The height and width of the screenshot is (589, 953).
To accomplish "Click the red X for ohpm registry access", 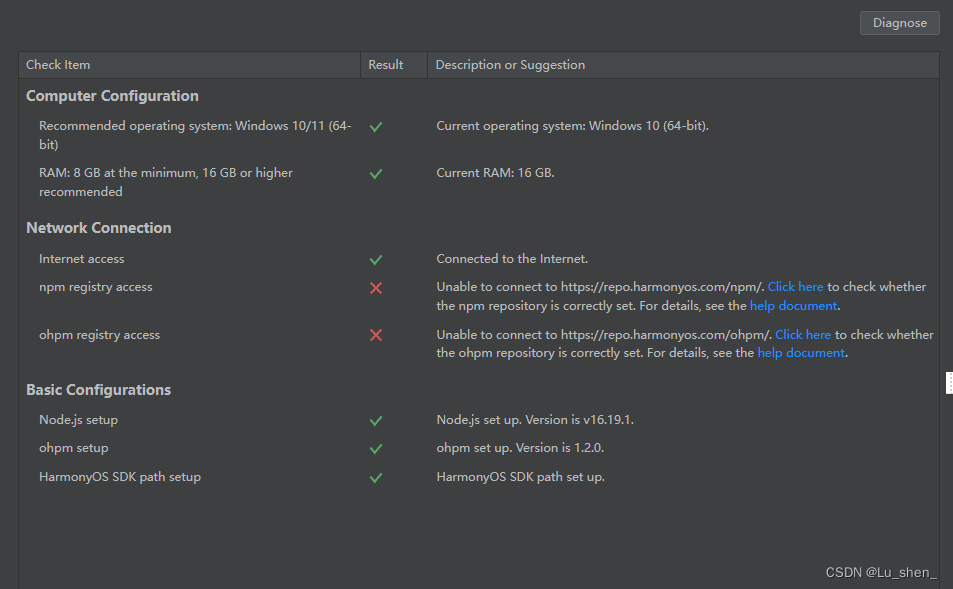I will tap(376, 335).
